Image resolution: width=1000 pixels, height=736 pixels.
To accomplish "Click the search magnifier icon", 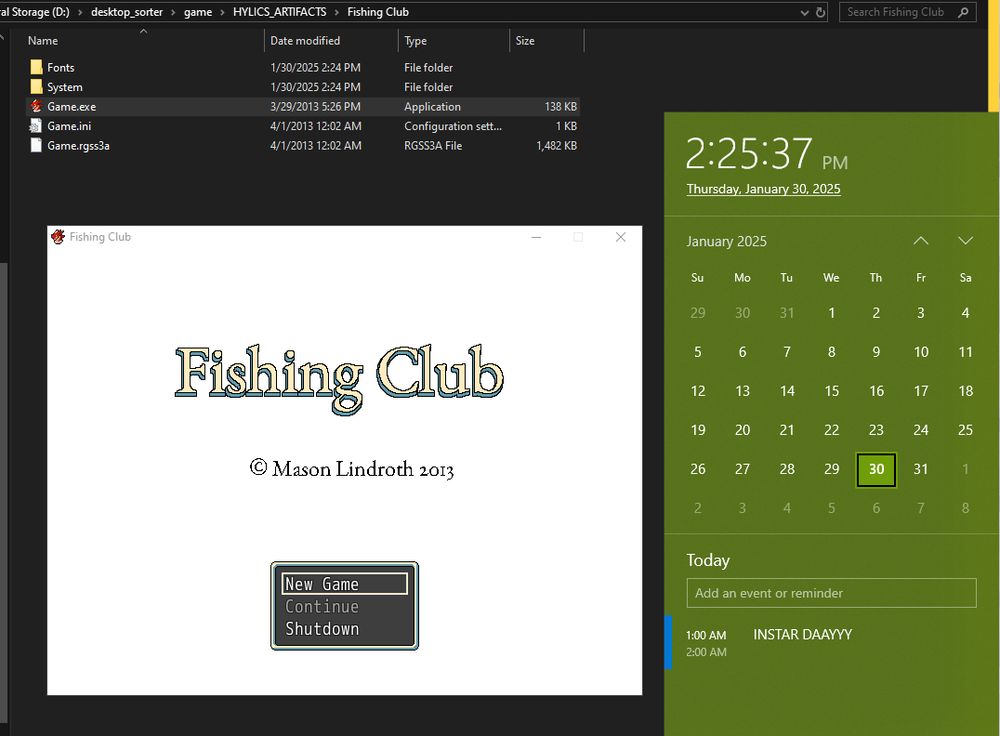I will tap(963, 12).
